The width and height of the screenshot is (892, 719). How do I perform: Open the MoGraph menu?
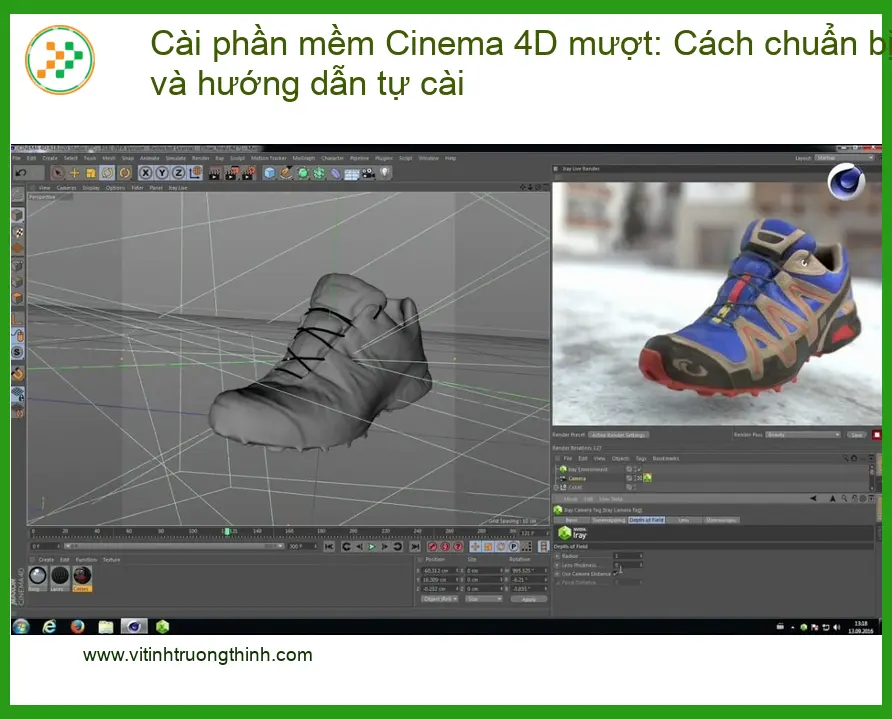[304, 158]
